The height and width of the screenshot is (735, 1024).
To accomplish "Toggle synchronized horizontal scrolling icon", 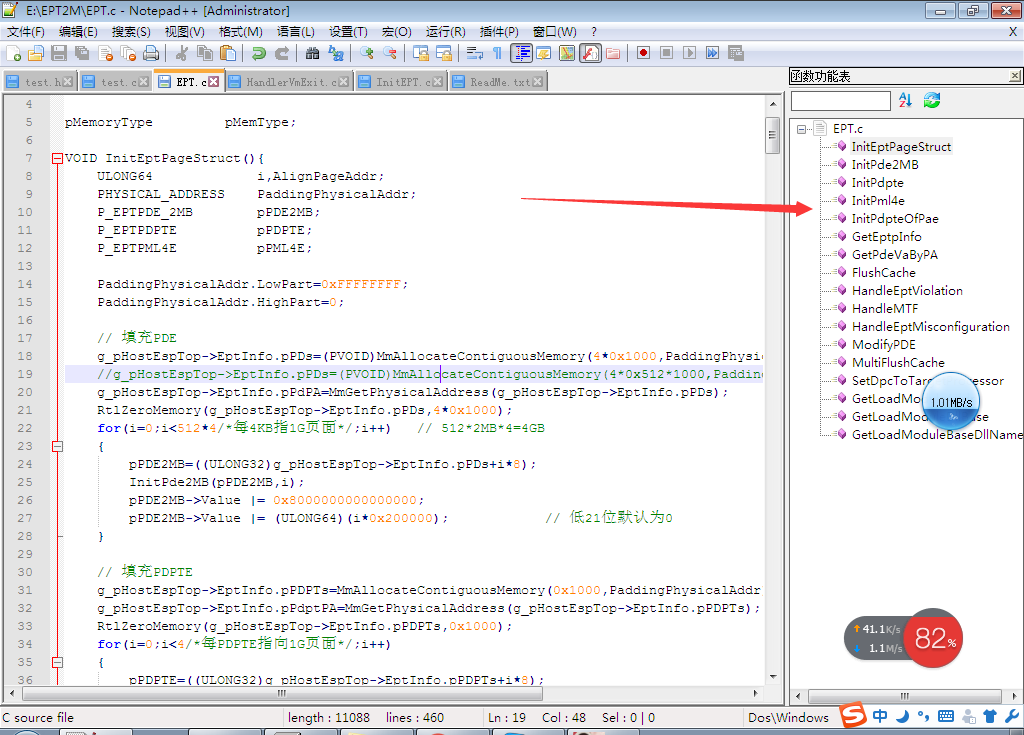I will tap(443, 54).
